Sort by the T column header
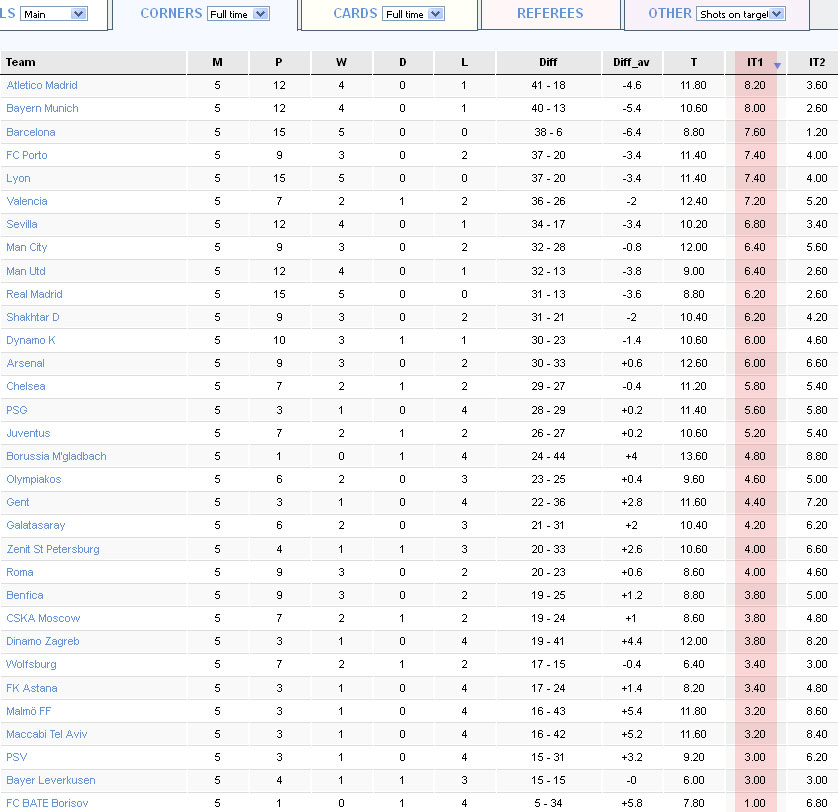This screenshot has height=812, width=838. pos(694,62)
